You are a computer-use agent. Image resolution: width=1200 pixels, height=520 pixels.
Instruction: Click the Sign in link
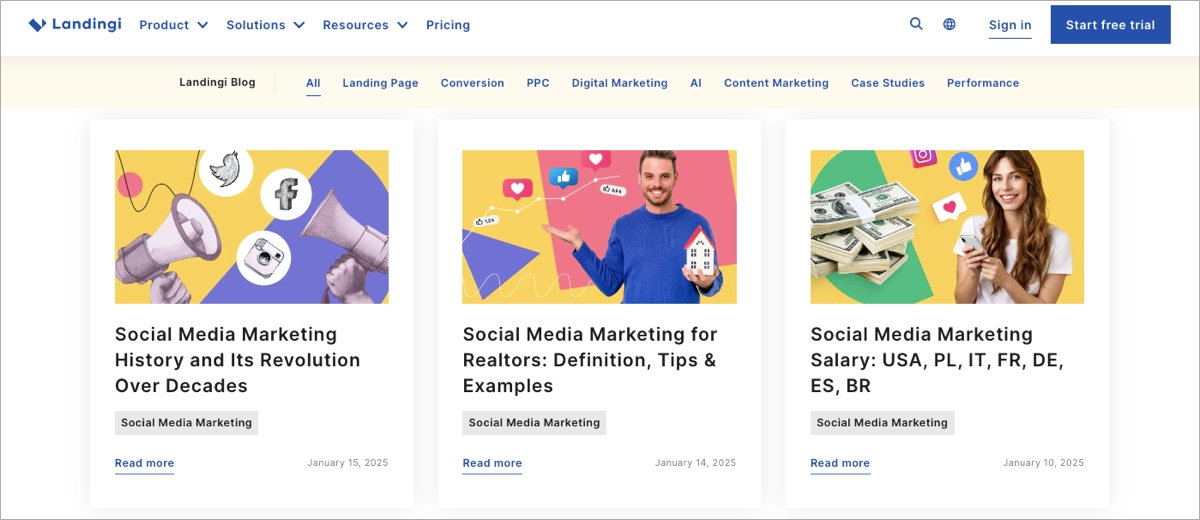1010,25
